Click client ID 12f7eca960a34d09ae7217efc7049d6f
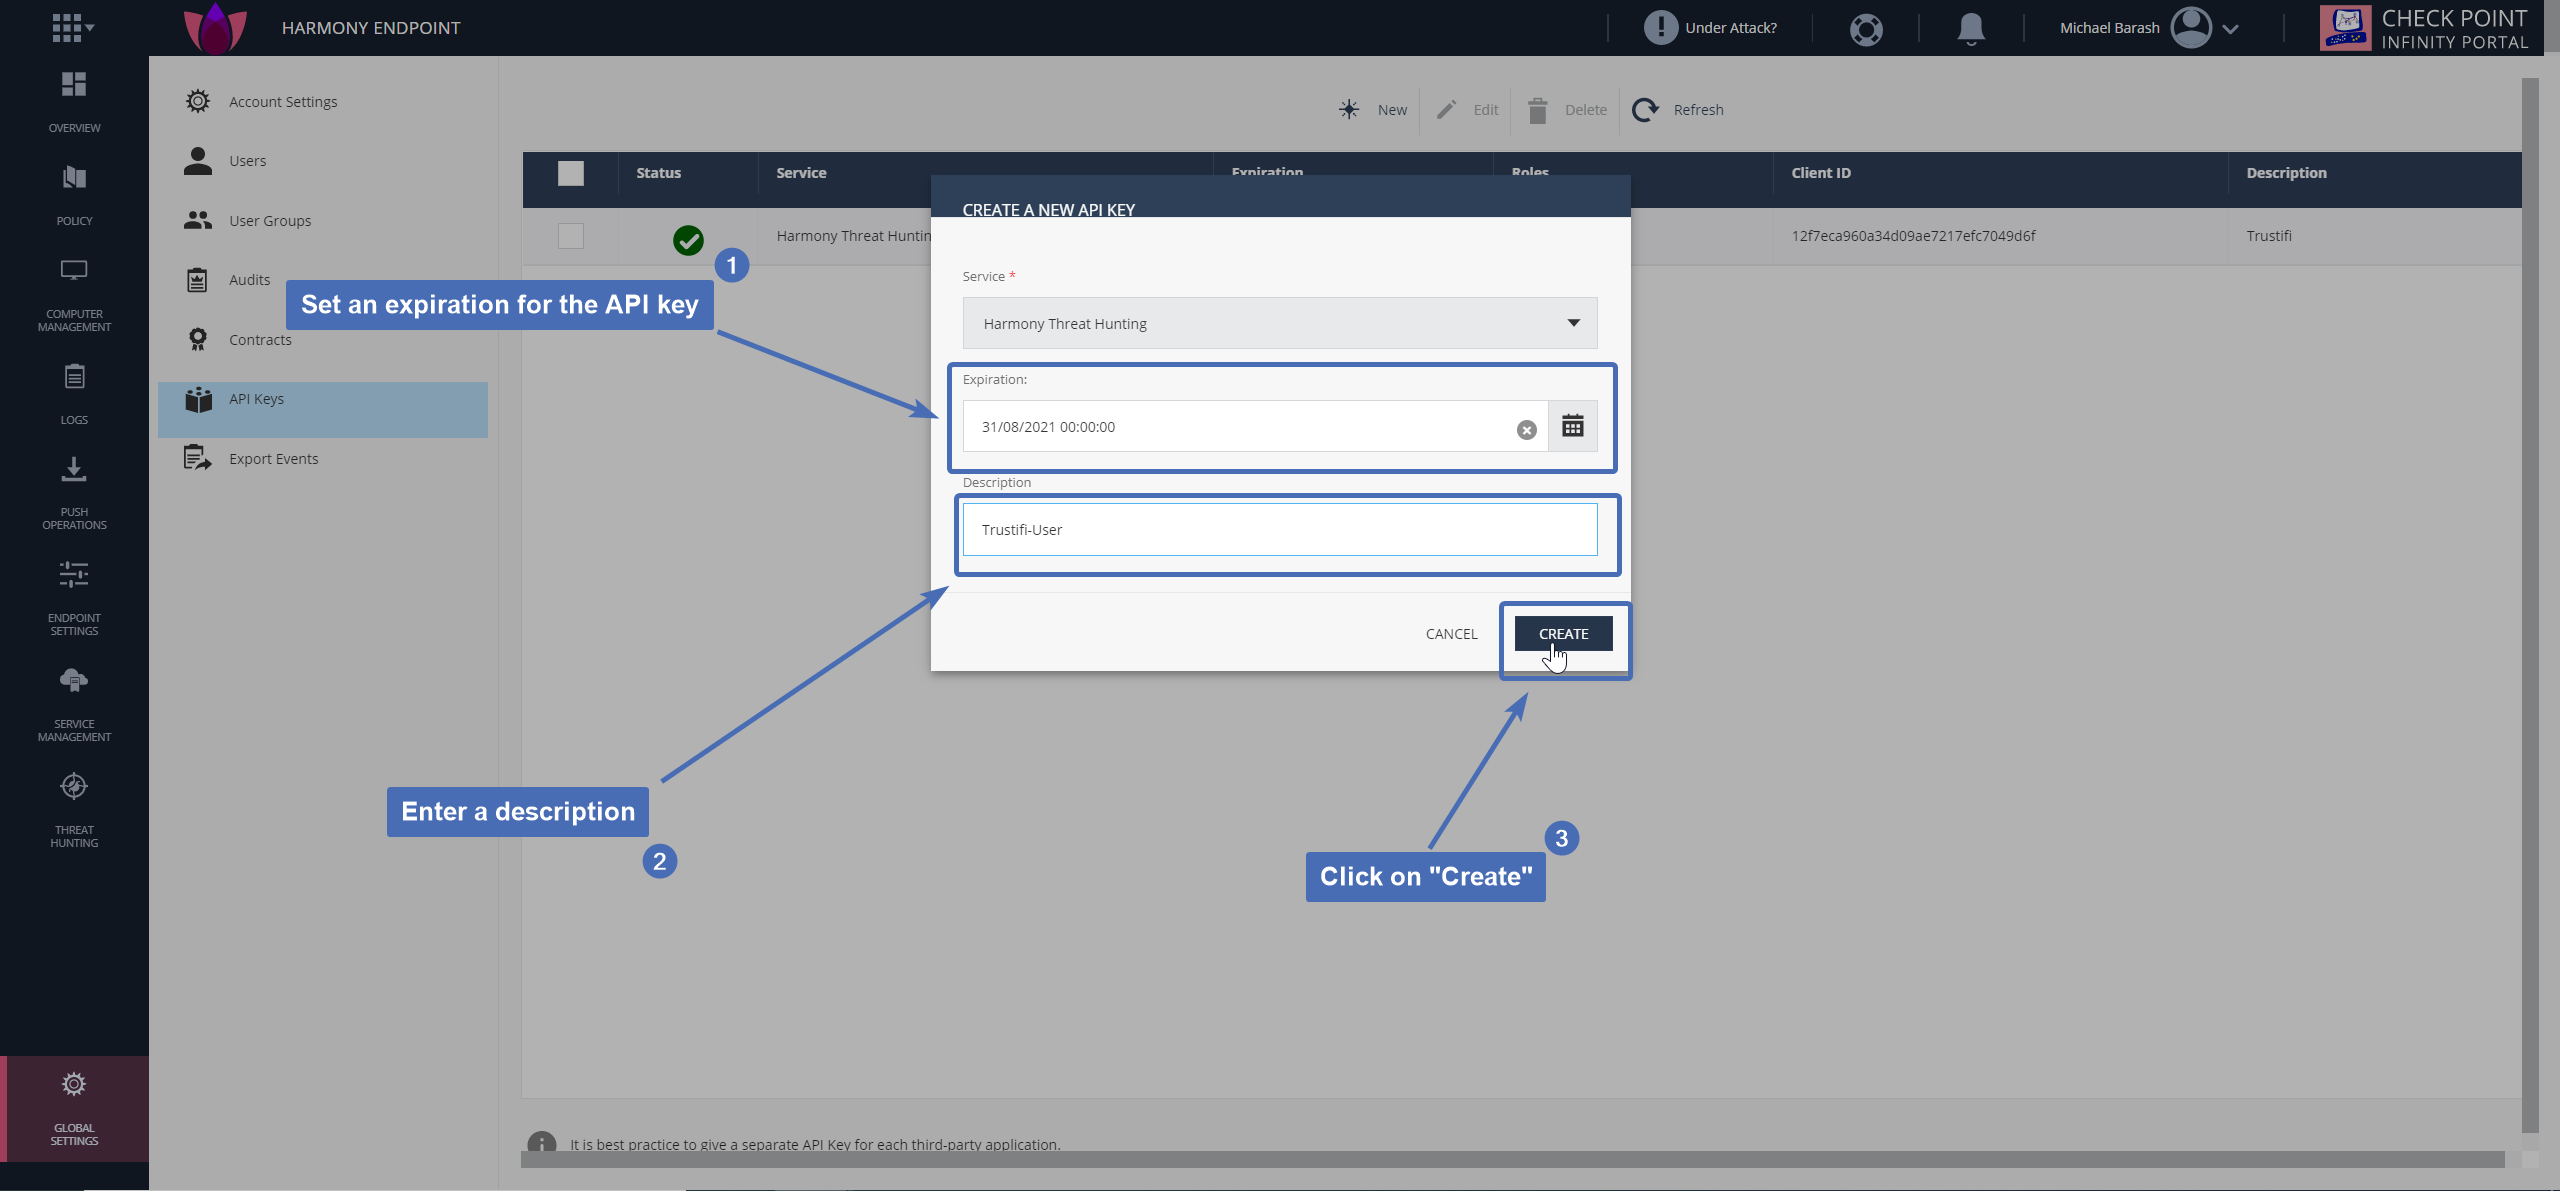The width and height of the screenshot is (2560, 1191). pos(1913,236)
